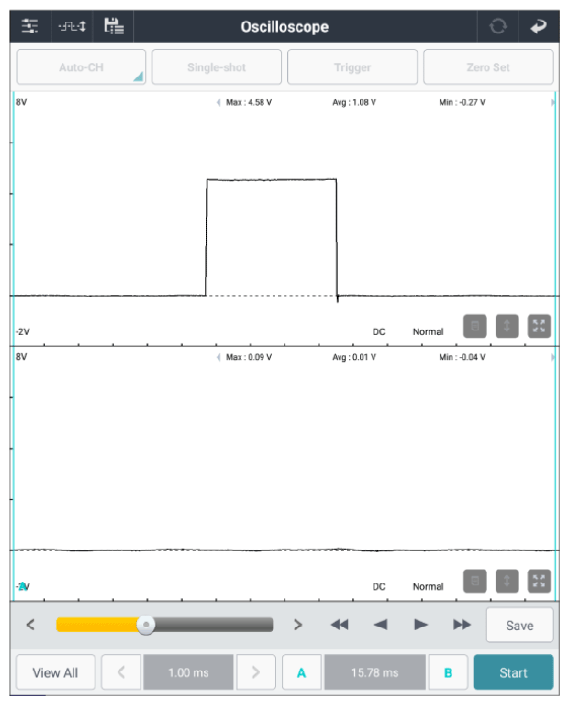Maximize the top channel graph
The width and height of the screenshot is (569, 705).
point(539,326)
